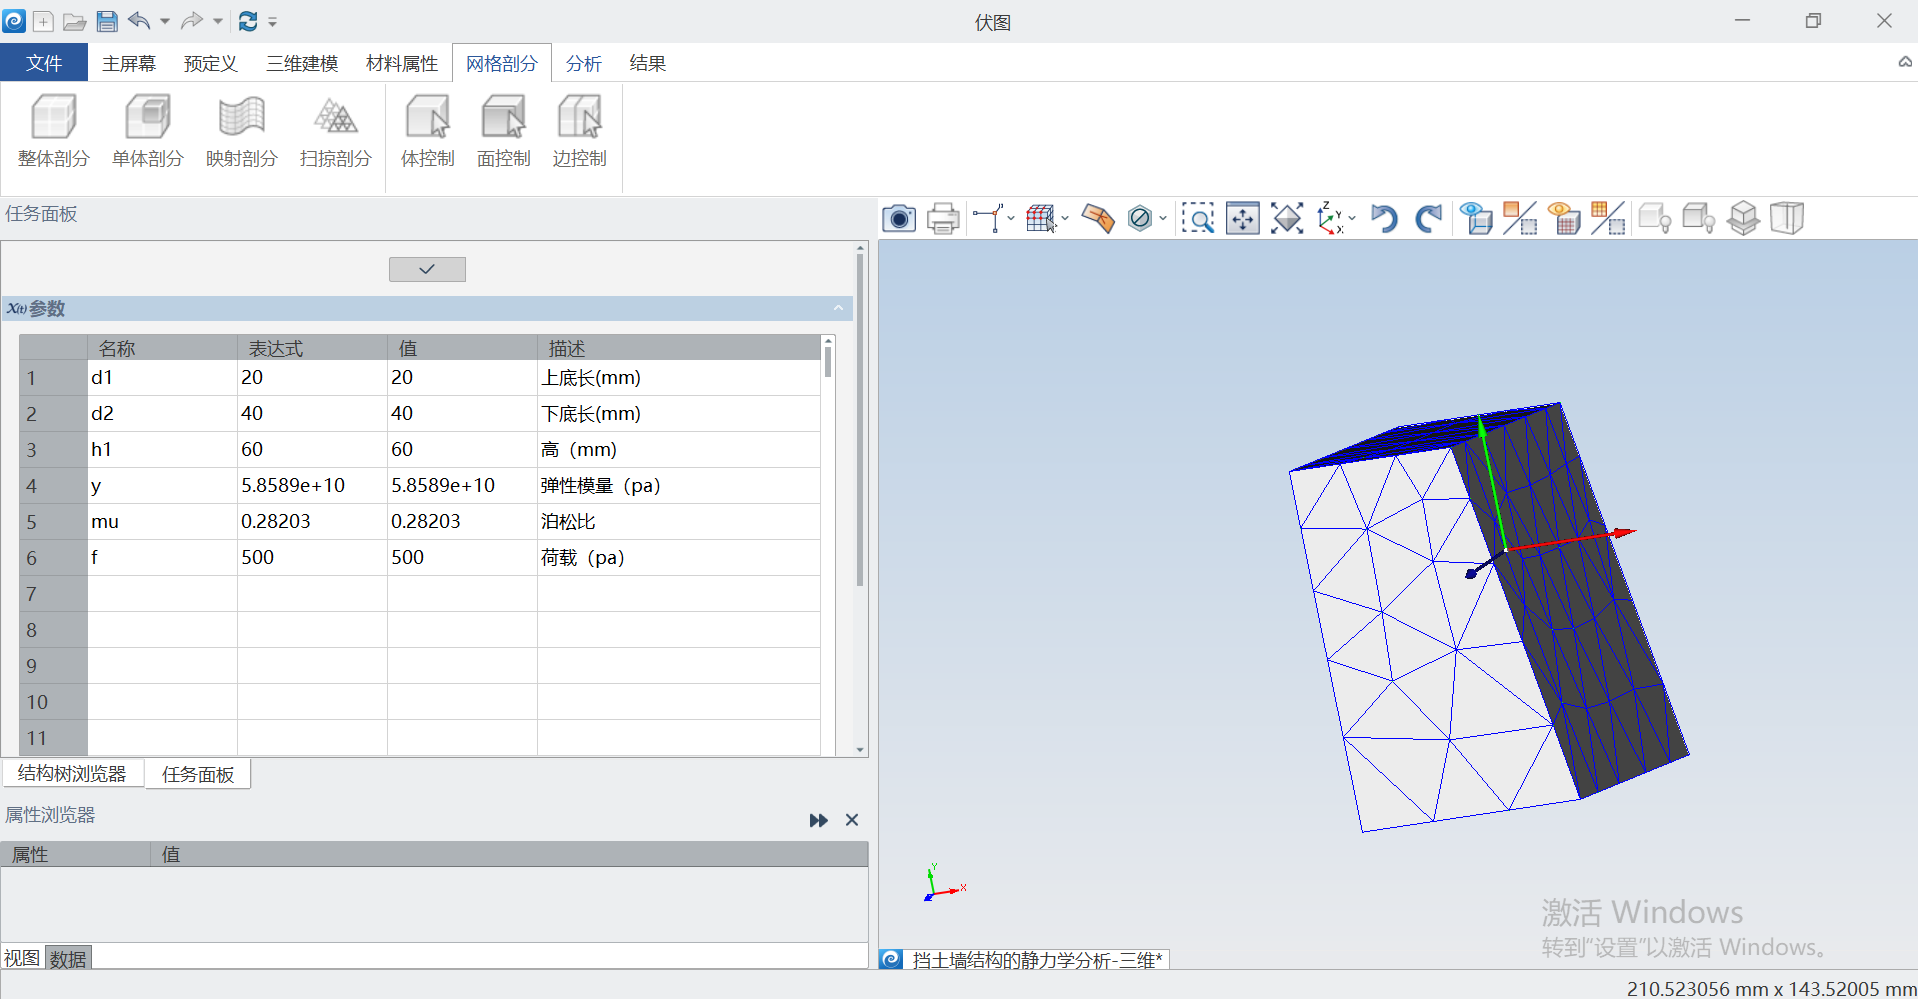Close the 属性浏览器 panel
1918x999 pixels.
852,820
